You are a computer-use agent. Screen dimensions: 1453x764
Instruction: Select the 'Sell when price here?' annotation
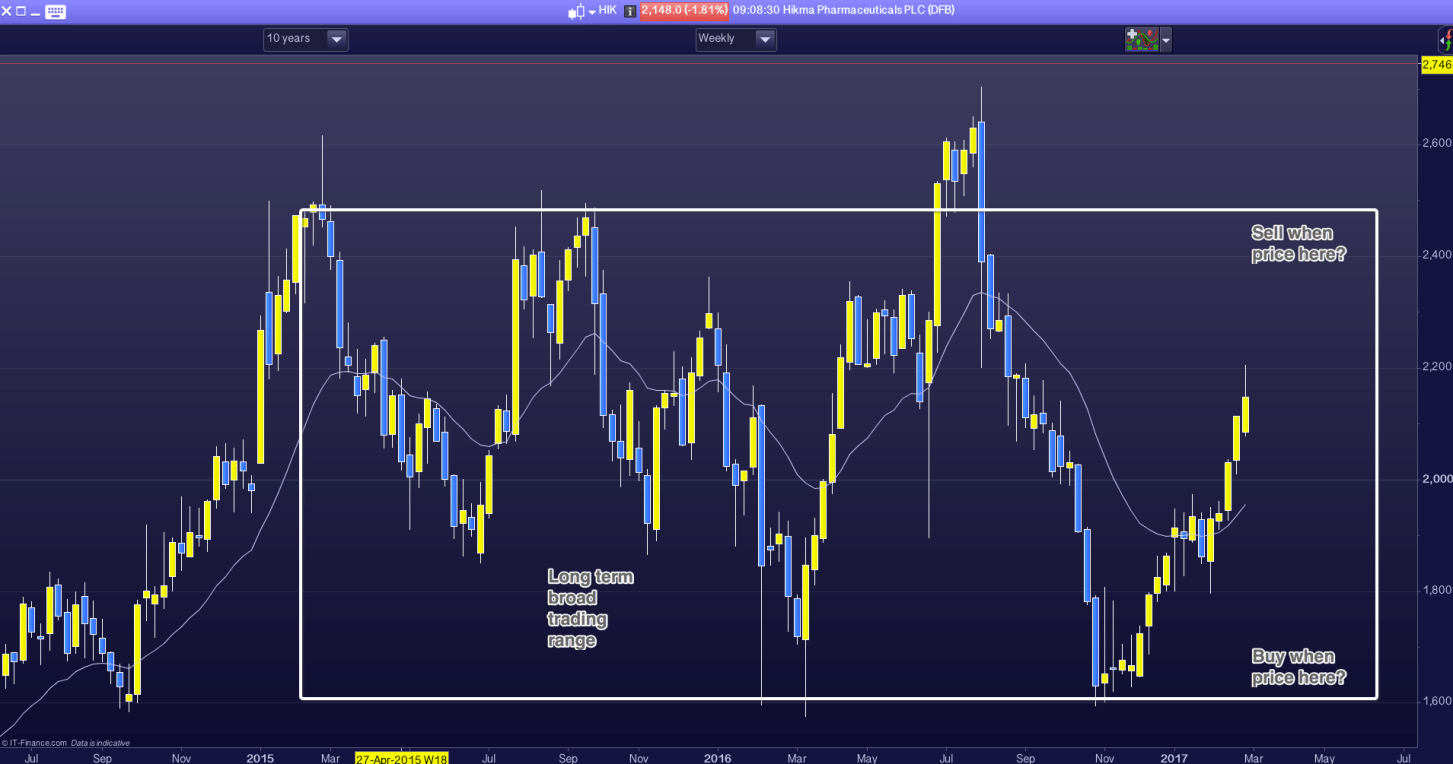(x=1298, y=244)
